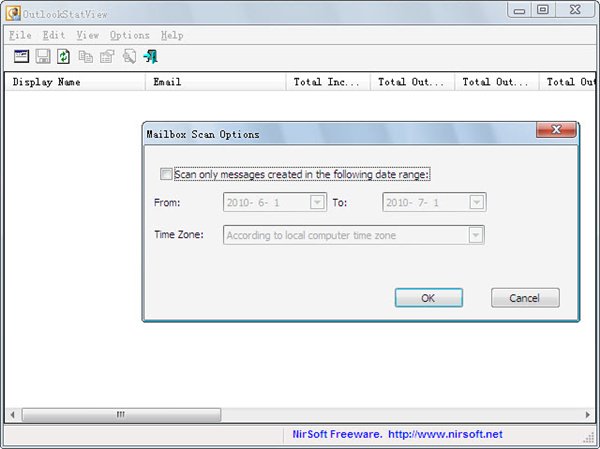Open the File menu
This screenshot has width=600, height=449.
point(20,35)
